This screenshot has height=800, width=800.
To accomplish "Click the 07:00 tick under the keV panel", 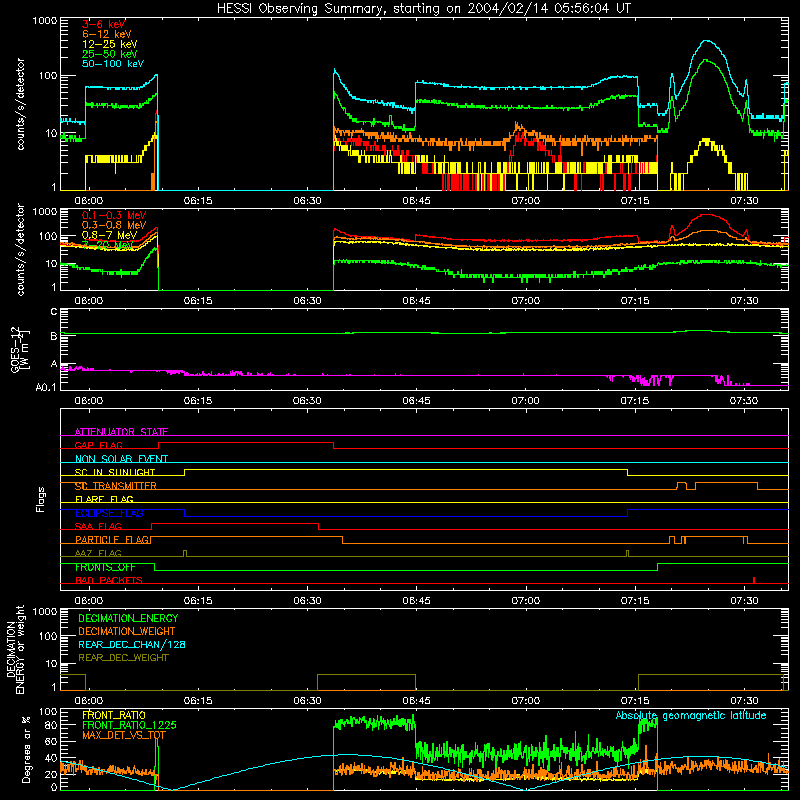I will point(526,201).
